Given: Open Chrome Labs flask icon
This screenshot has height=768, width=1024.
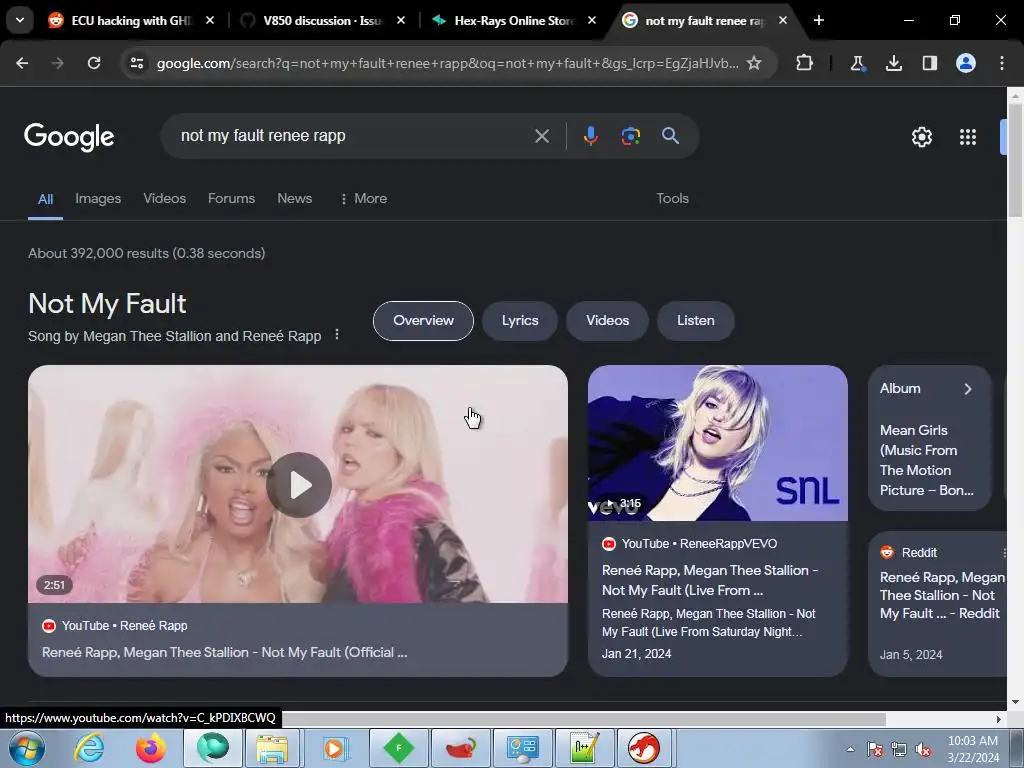Looking at the screenshot, I should click(857, 63).
